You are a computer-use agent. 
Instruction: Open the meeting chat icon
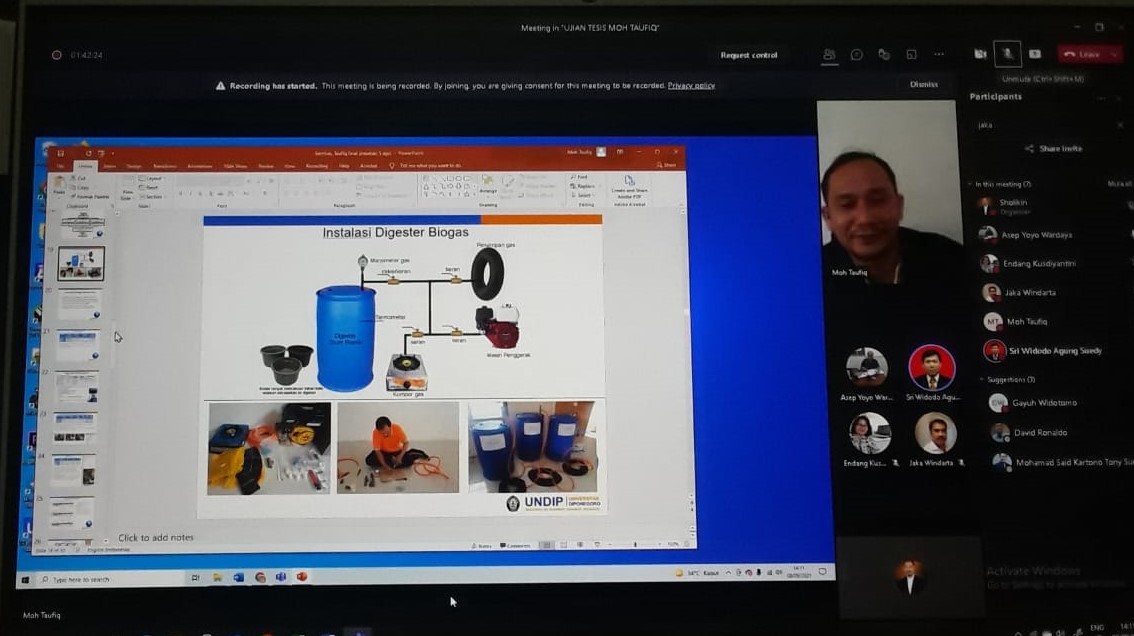pyautogui.click(x=856, y=55)
